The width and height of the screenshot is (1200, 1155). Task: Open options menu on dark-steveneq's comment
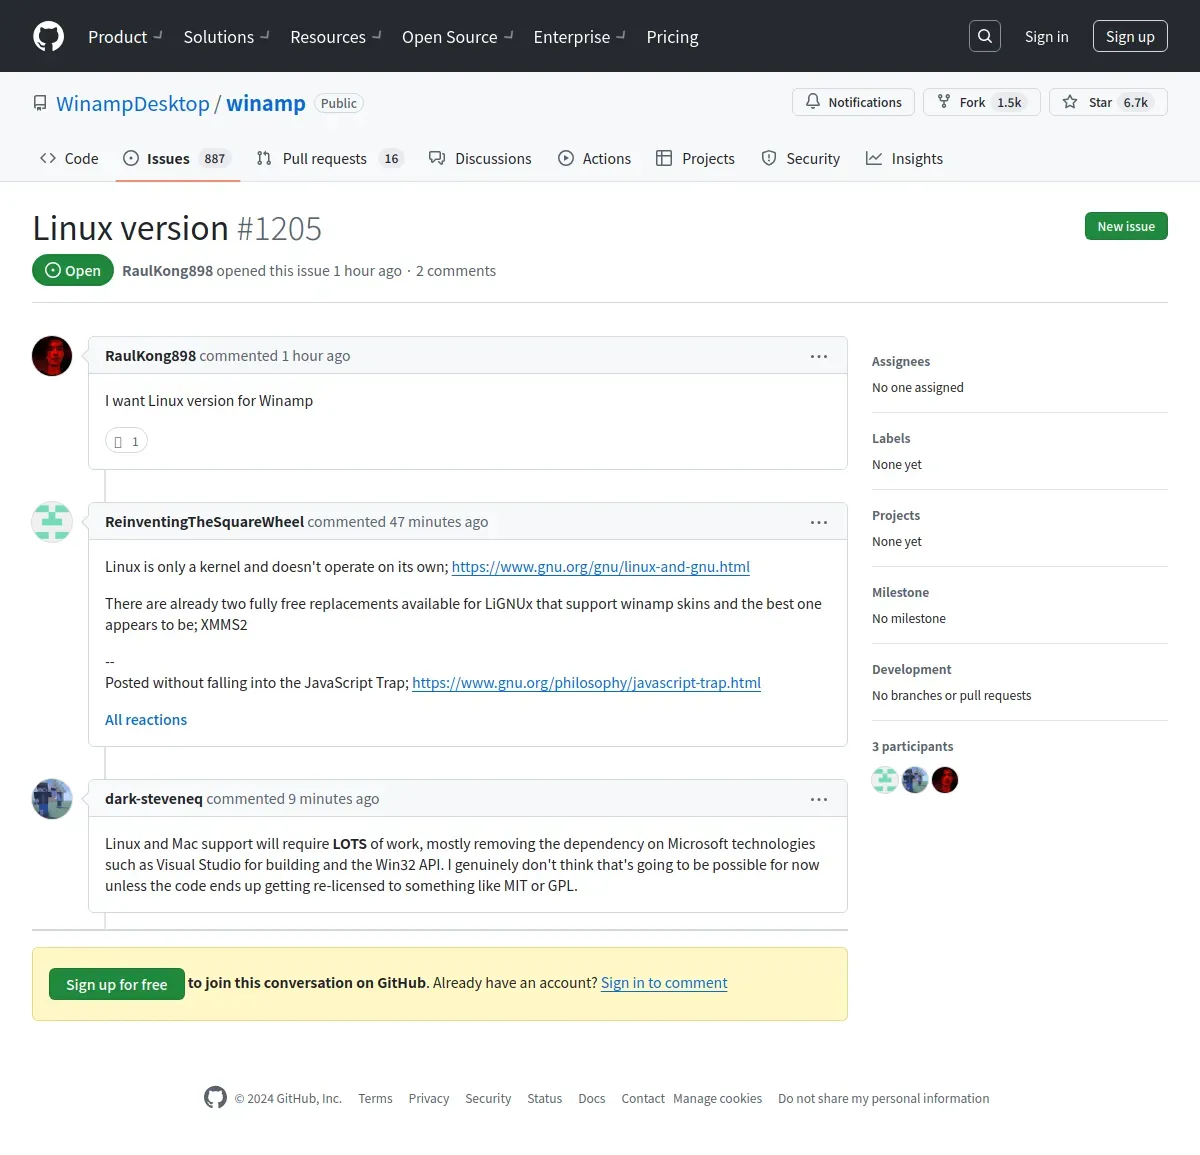[819, 799]
